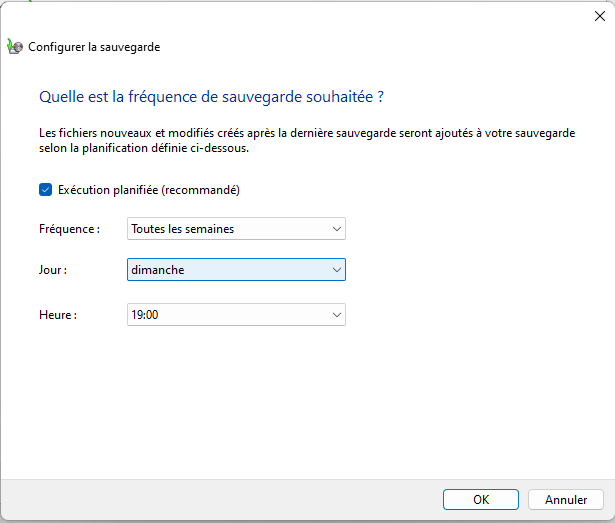Confirm the schedule with the OK button
The width and height of the screenshot is (615, 523).
click(x=481, y=499)
